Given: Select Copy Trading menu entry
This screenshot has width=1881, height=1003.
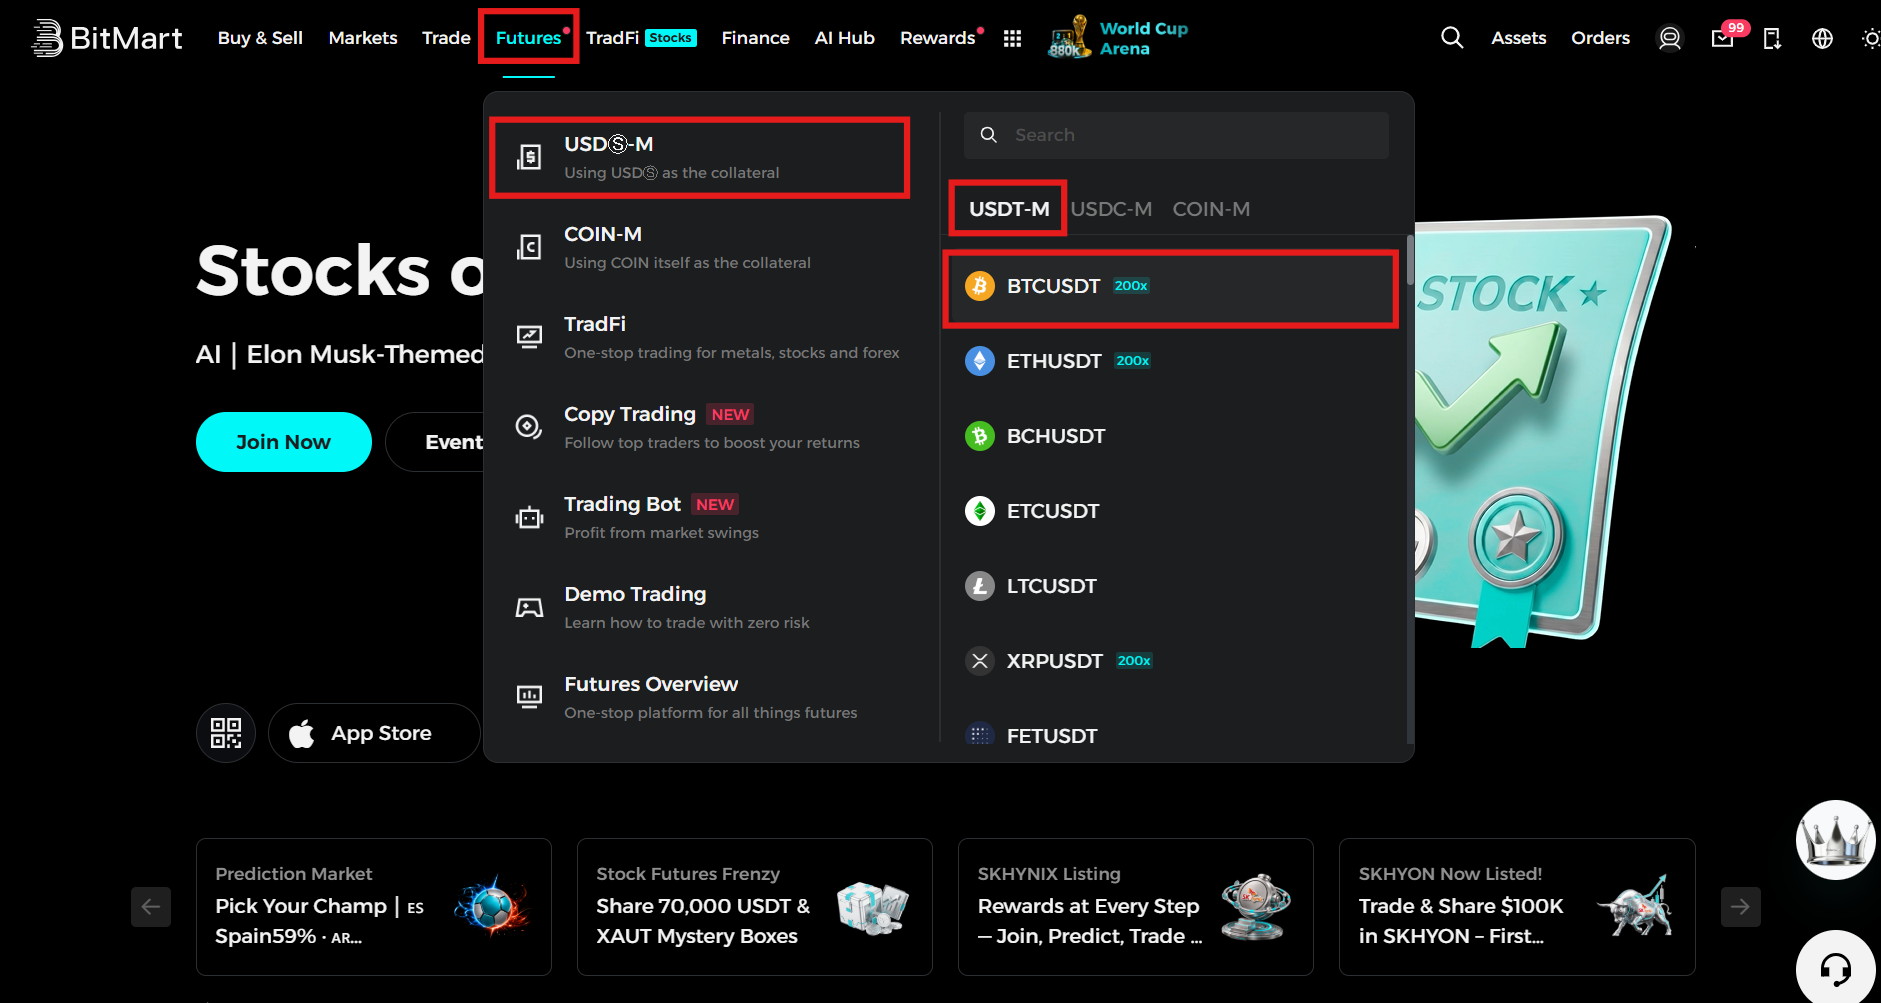Looking at the screenshot, I should click(x=700, y=427).
